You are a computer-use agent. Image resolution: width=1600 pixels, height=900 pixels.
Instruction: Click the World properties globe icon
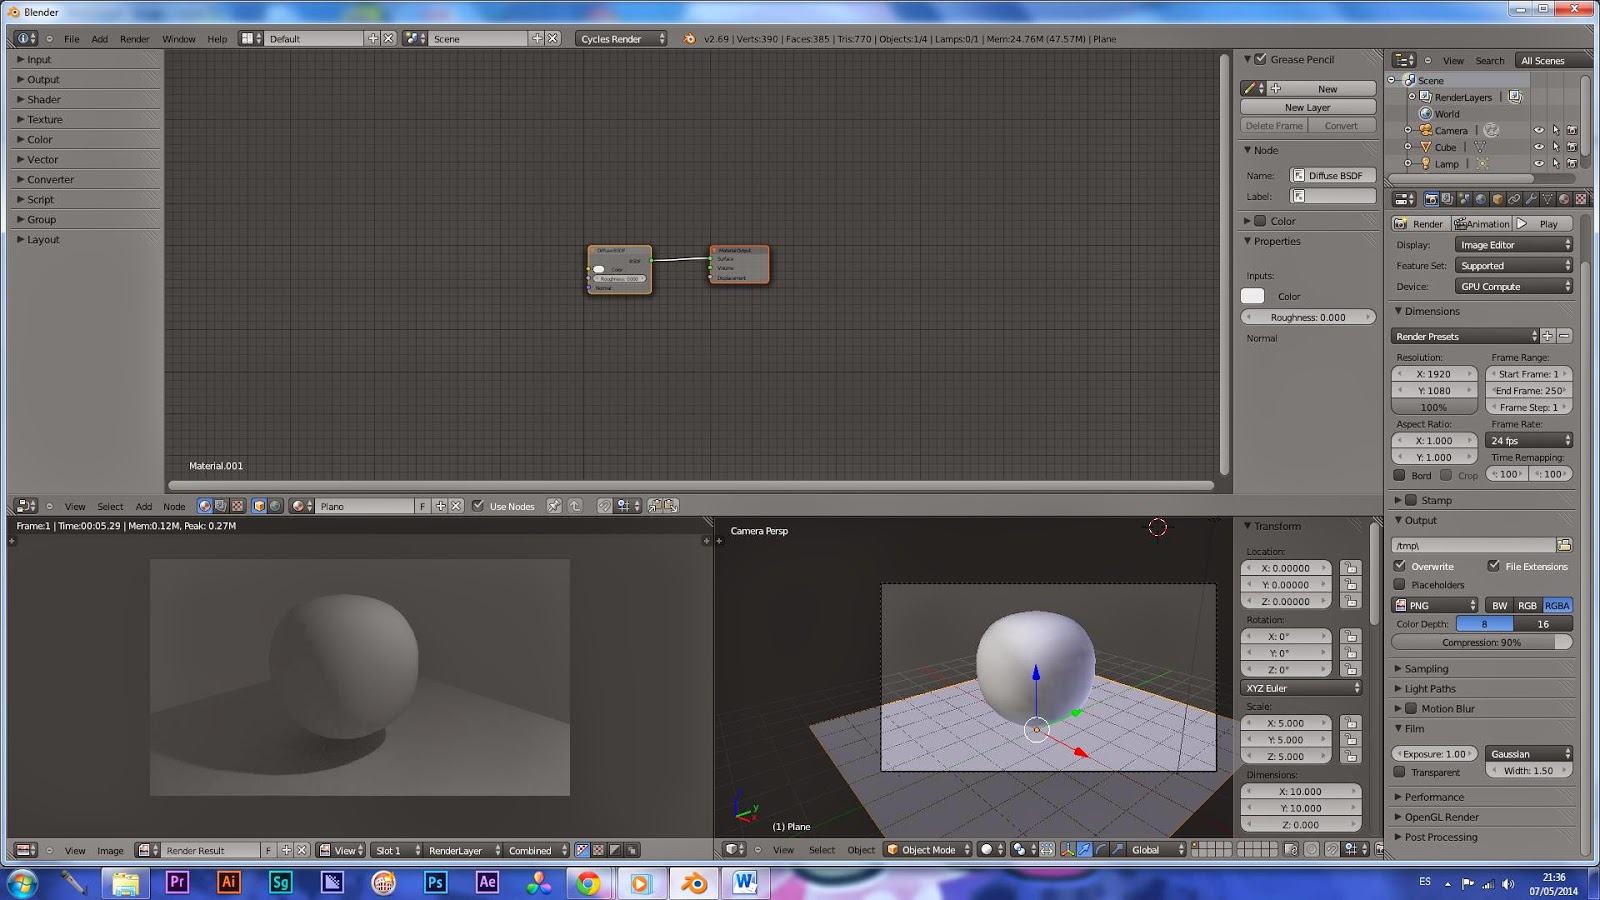1481,199
